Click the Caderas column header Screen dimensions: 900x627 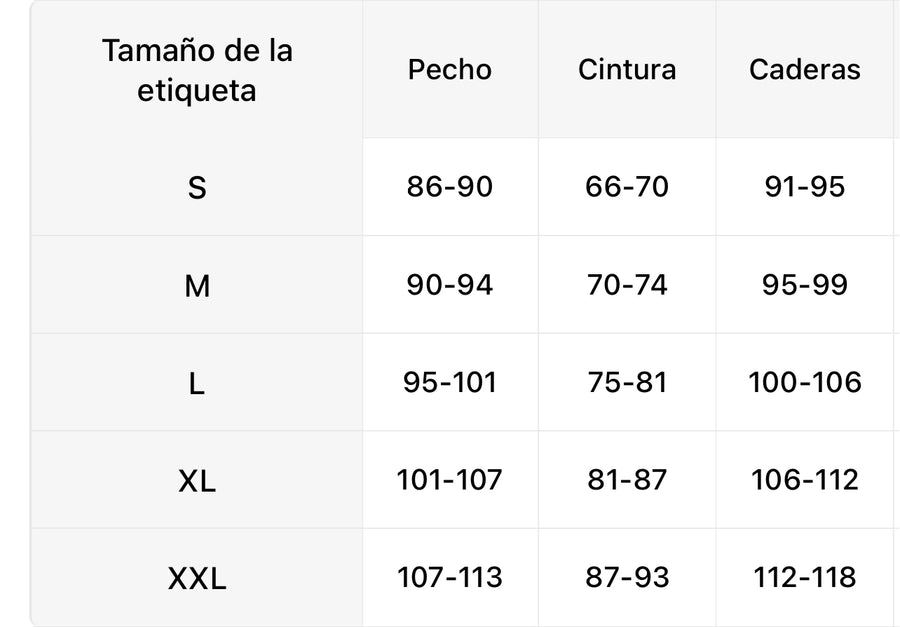point(804,70)
